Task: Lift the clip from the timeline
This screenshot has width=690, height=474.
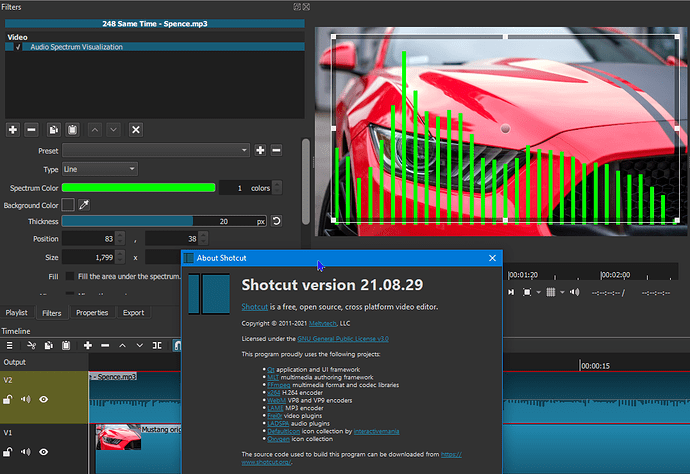Action: coord(122,345)
